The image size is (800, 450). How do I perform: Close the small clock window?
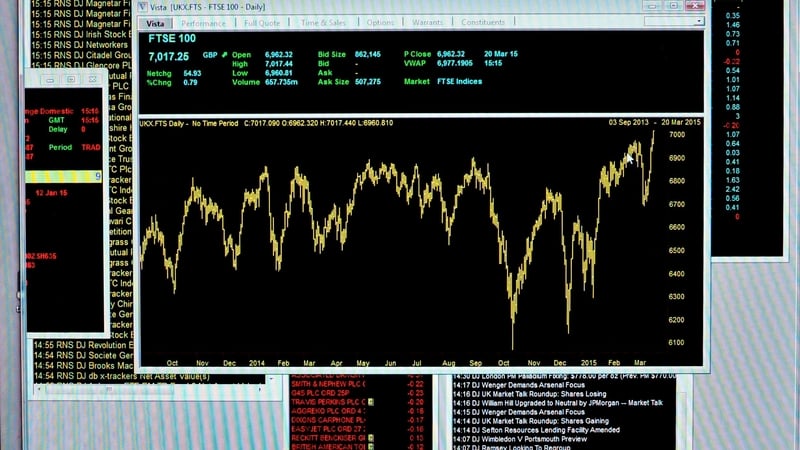pos(92,80)
